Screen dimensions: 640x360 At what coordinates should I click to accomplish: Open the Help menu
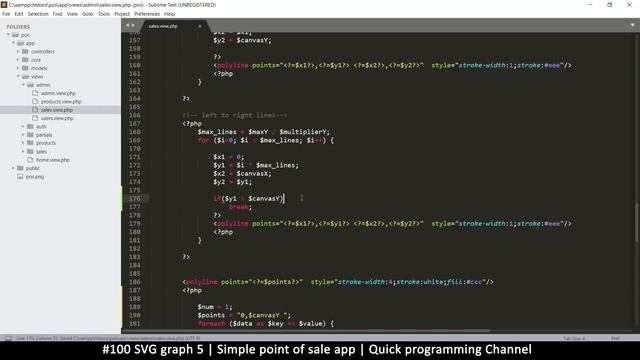pyautogui.click(x=169, y=14)
